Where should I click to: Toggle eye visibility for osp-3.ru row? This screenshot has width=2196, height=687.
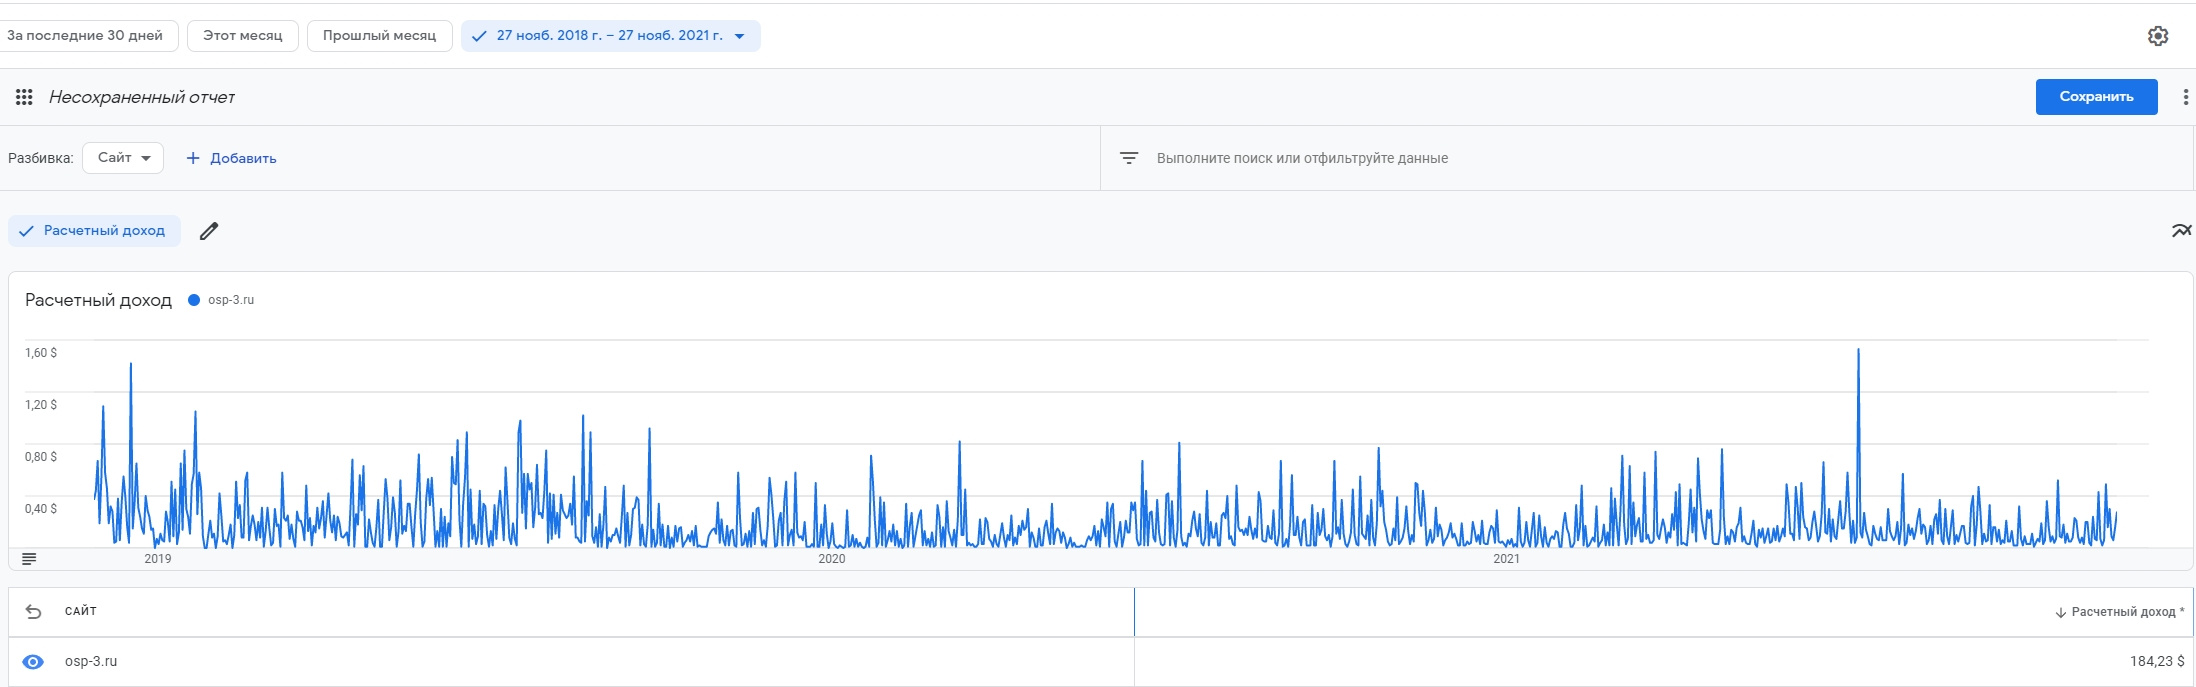33,662
